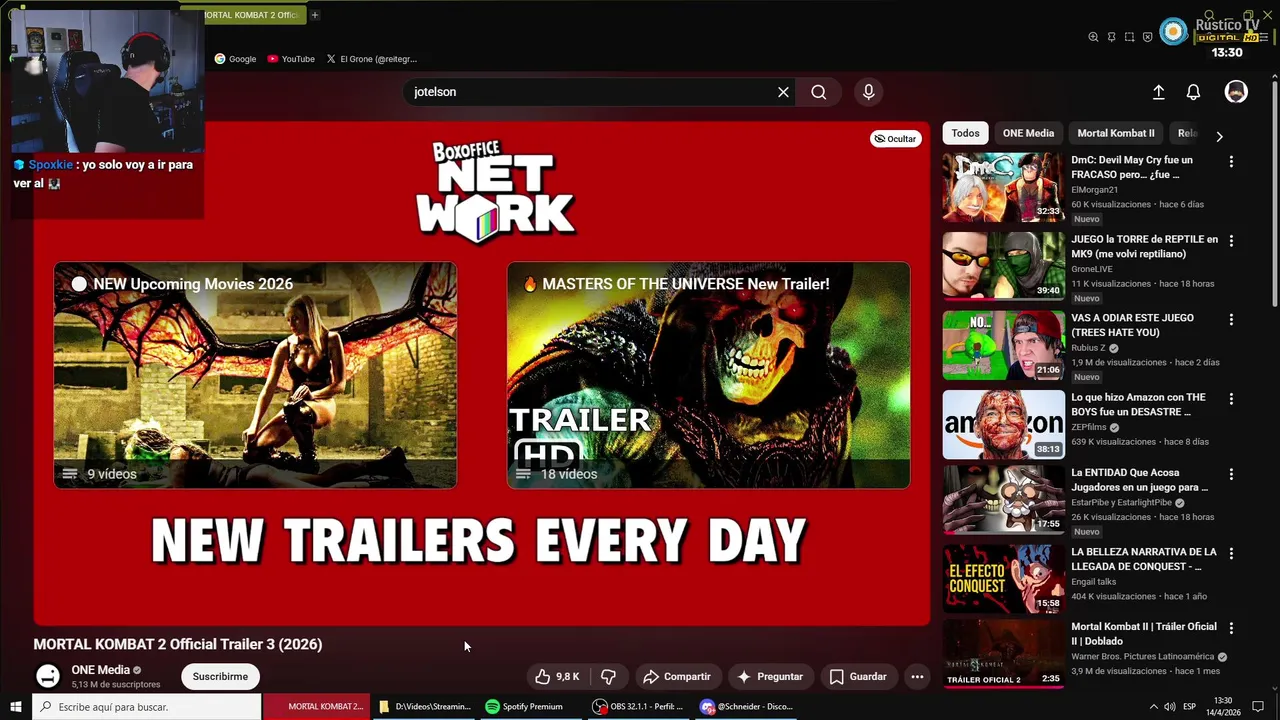
Task: Switch to the MORTAL KOMBAT 2 browser tab
Action: coord(250,15)
